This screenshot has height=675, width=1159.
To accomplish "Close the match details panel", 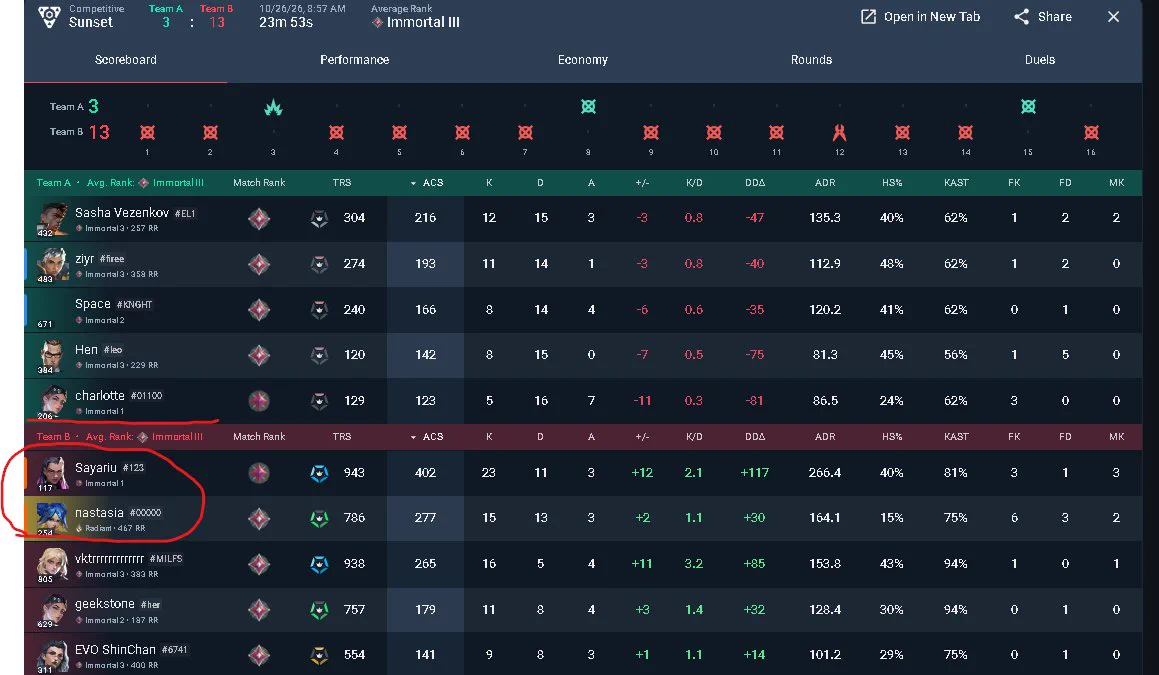I will (1113, 16).
